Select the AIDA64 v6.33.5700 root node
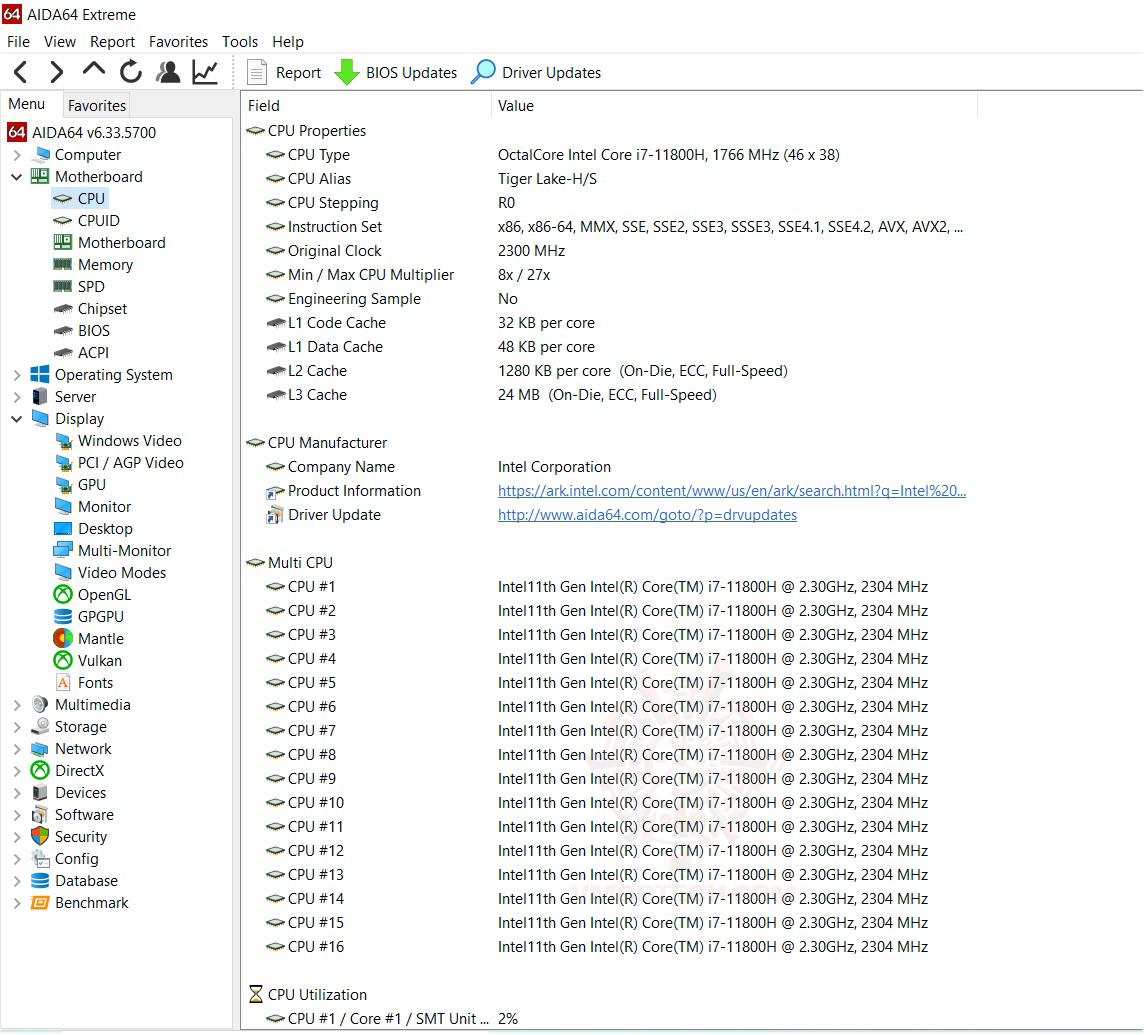This screenshot has width=1146, height=1035. tap(82, 132)
